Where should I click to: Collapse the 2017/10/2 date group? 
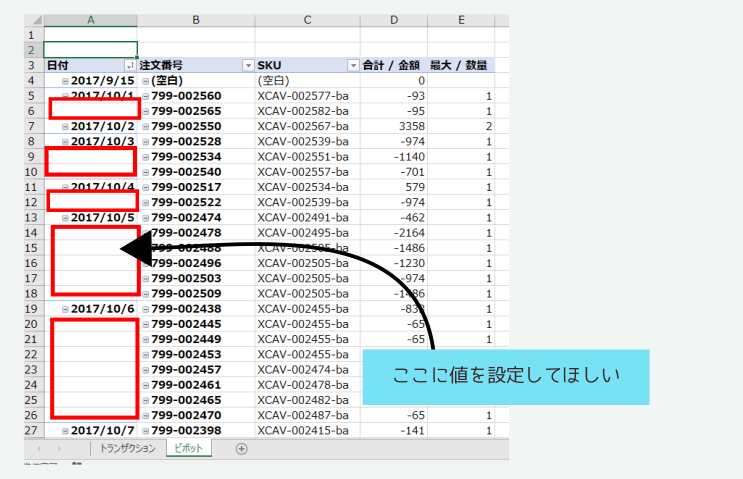[65, 127]
